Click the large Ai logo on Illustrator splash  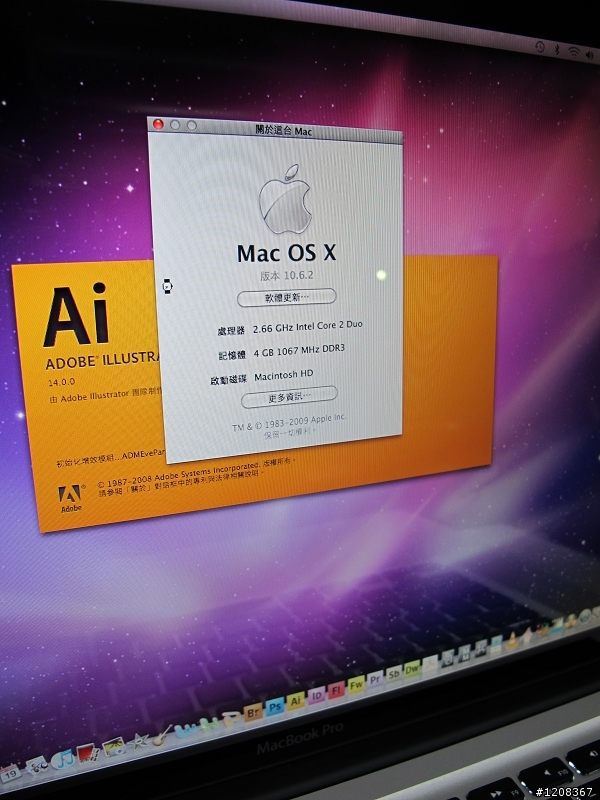pyautogui.click(x=77, y=315)
